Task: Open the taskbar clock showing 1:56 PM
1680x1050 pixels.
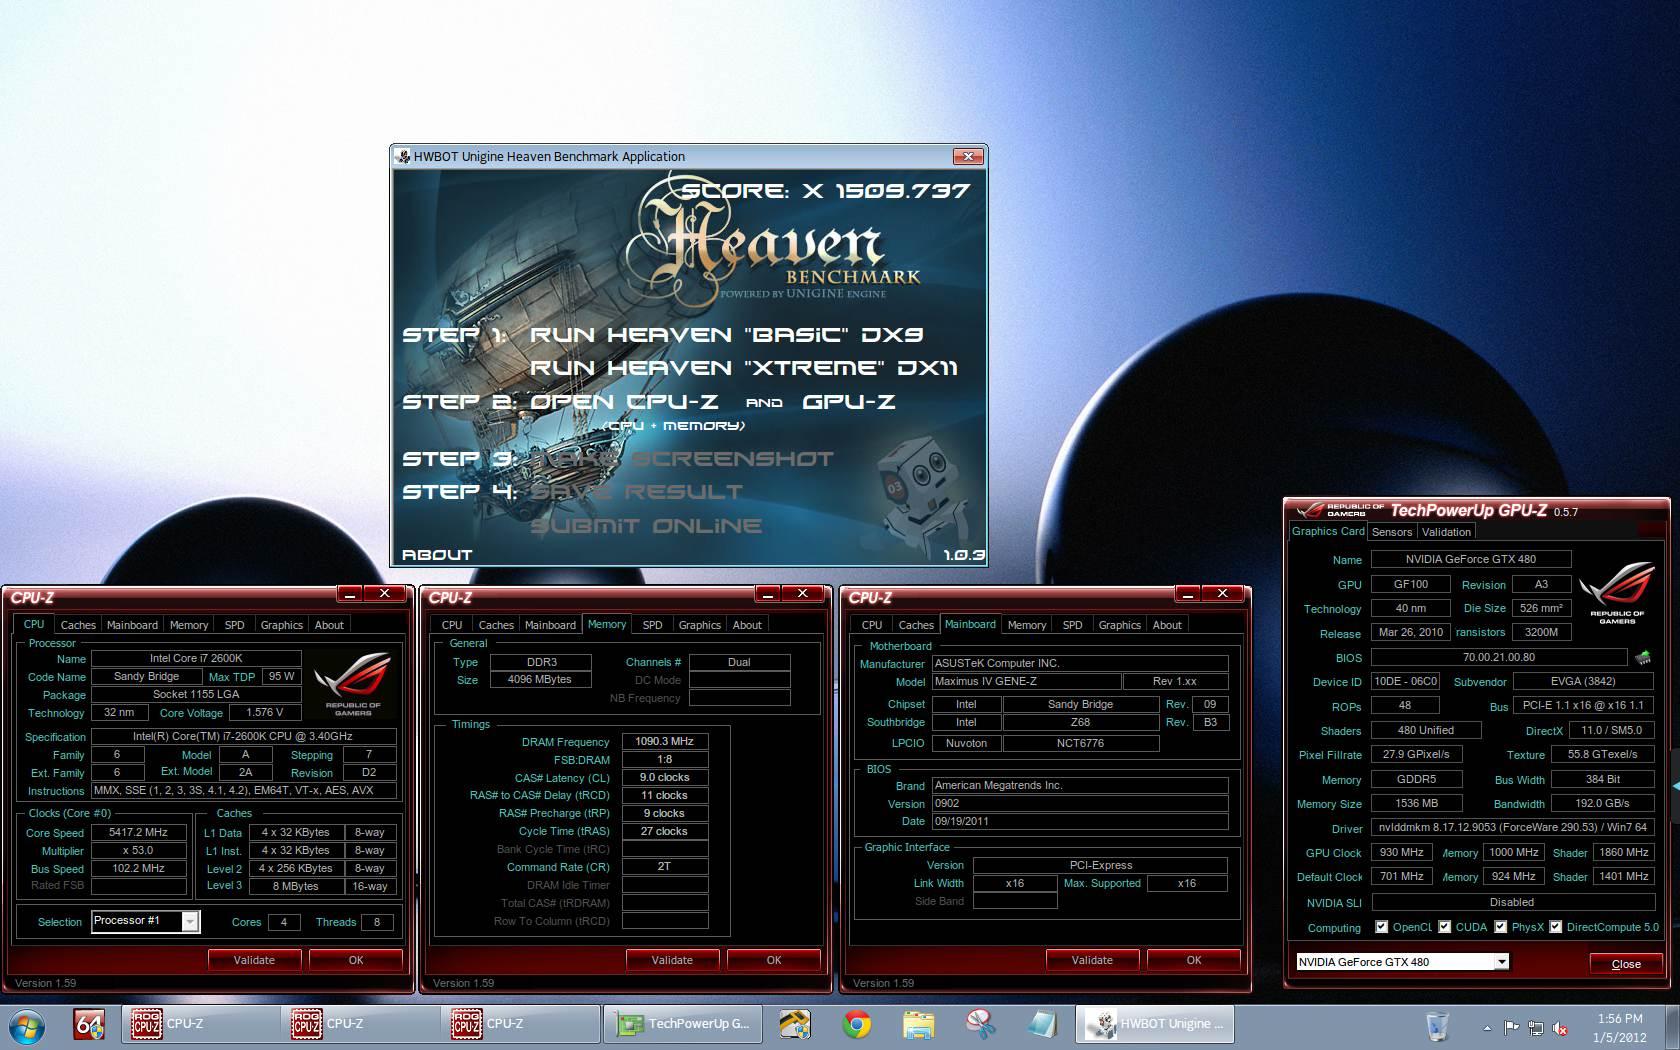Action: pyautogui.click(x=1620, y=1028)
